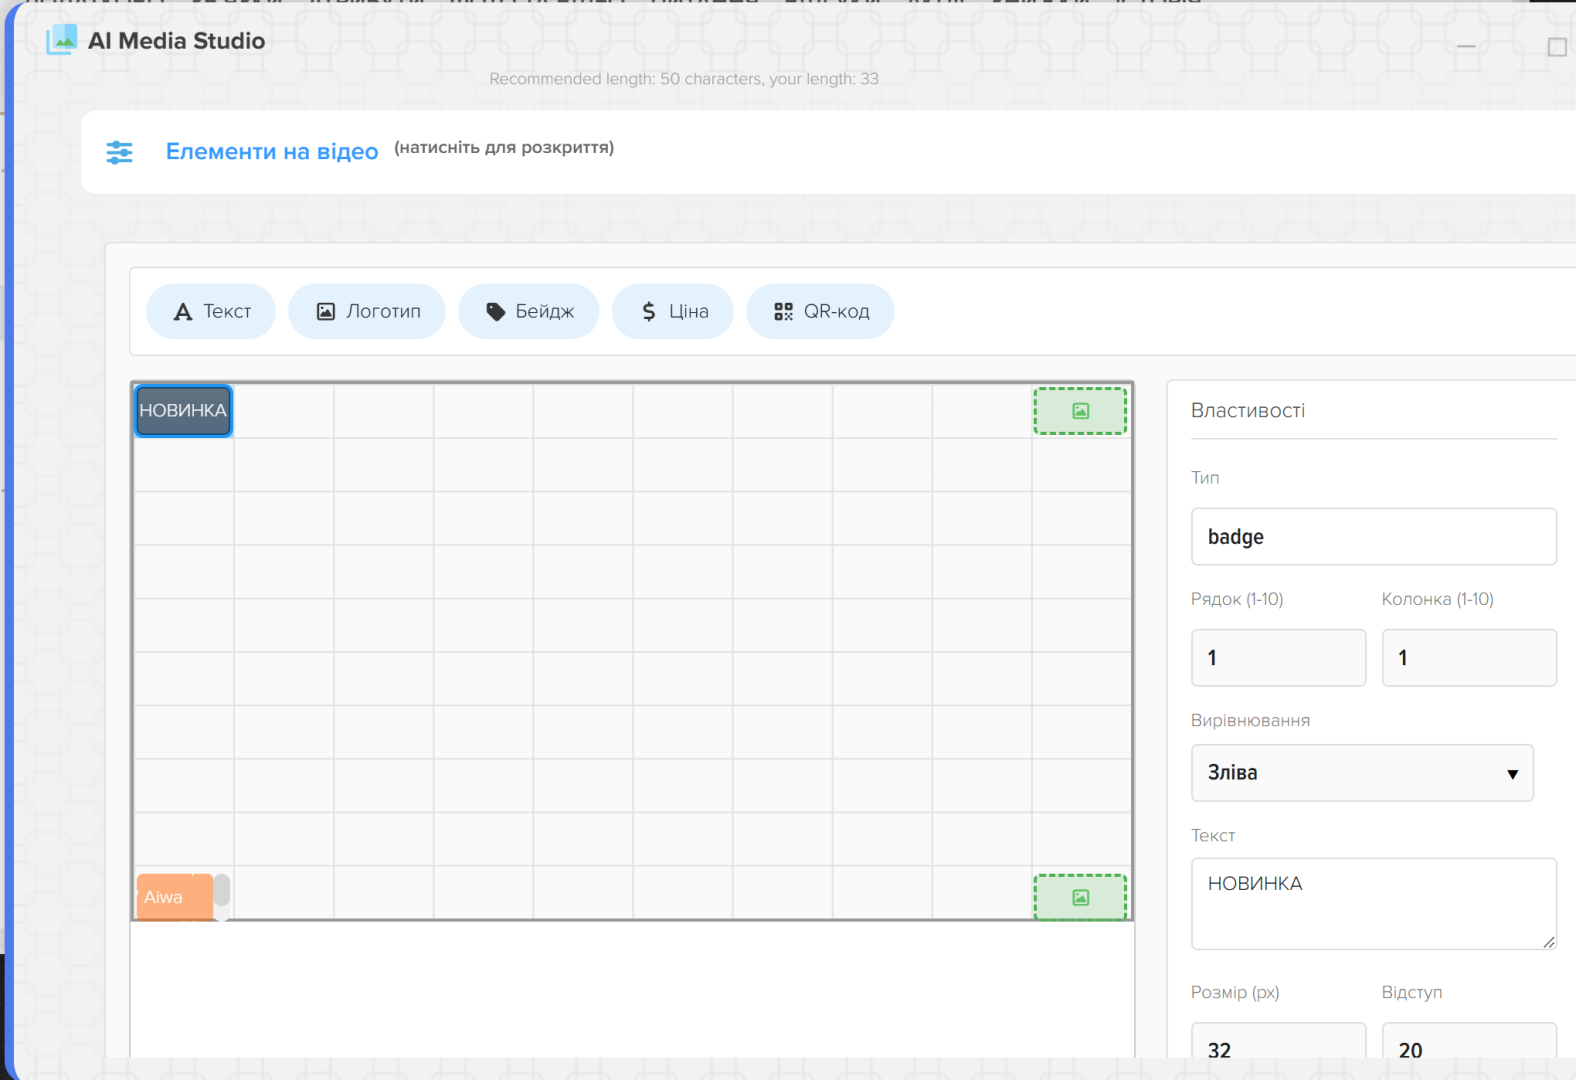
Task: Click the handle beside the Aiwa element
Action: click(222, 890)
